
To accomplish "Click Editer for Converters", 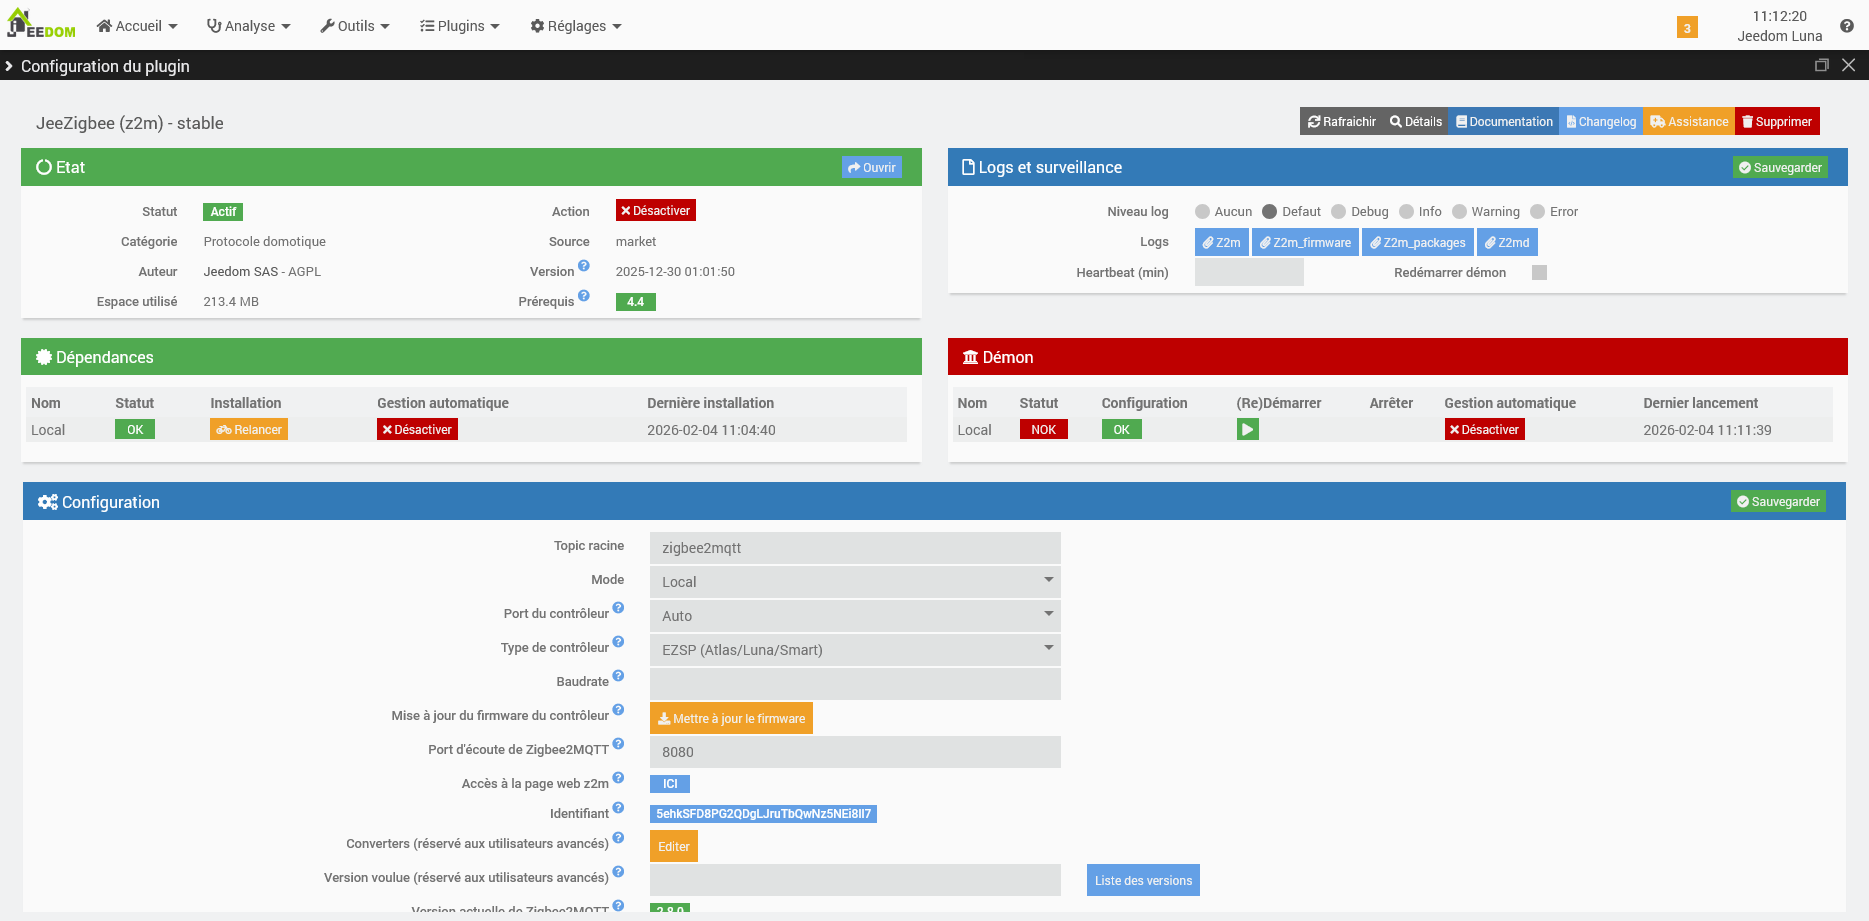I will [x=674, y=846].
